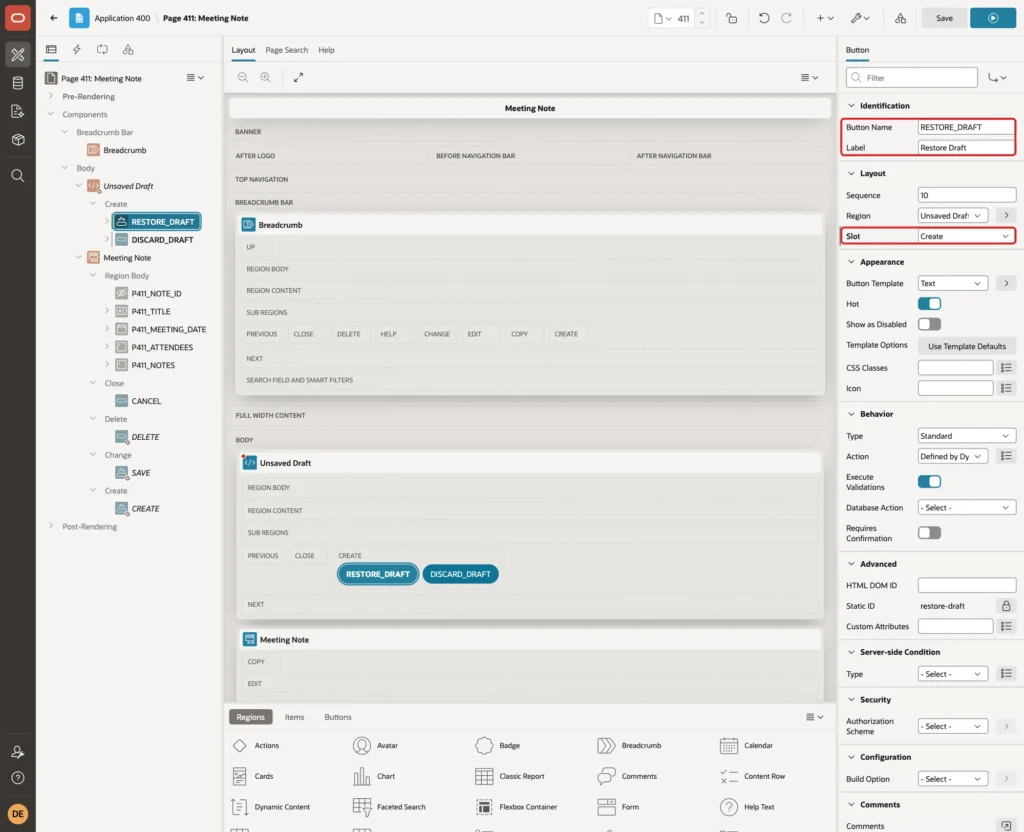
Task: Expand layout with the maximize arrows icon
Action: [298, 77]
